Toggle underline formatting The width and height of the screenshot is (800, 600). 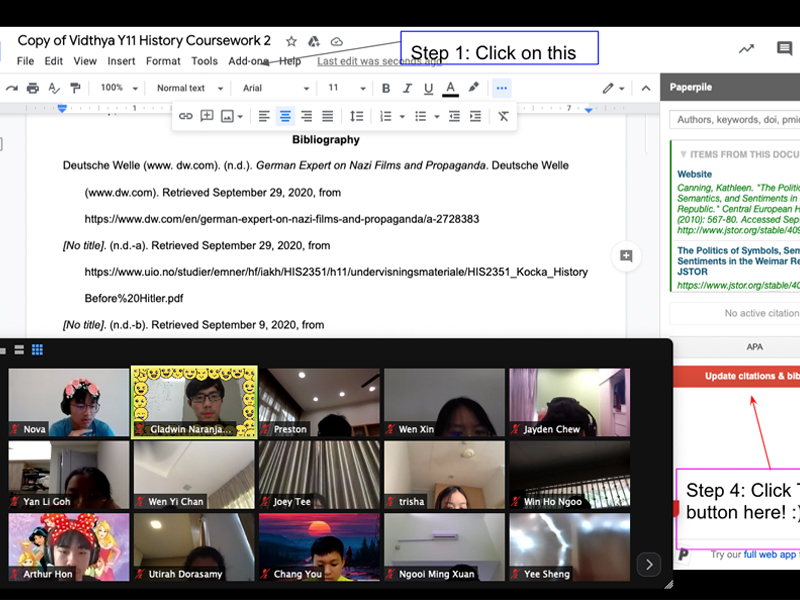(429, 89)
